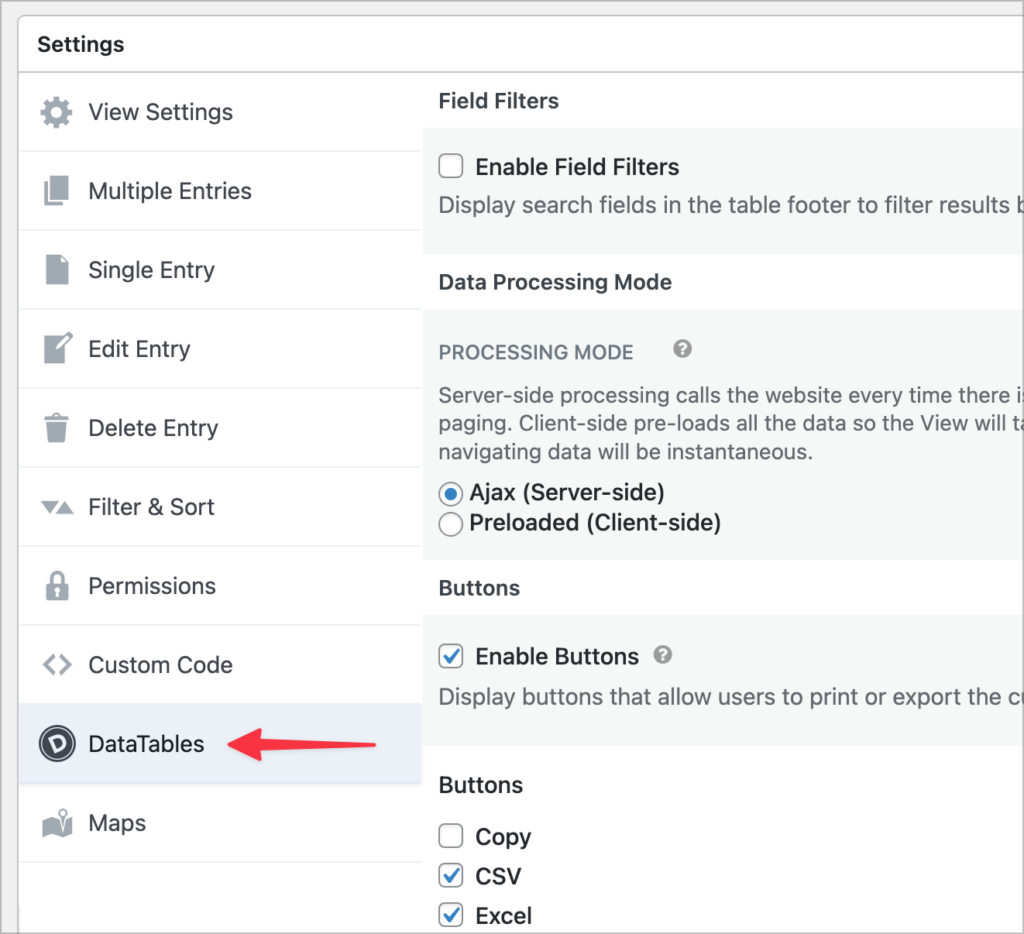1024x934 pixels.
Task: Select the Permissions lock icon
Action: click(x=55, y=586)
